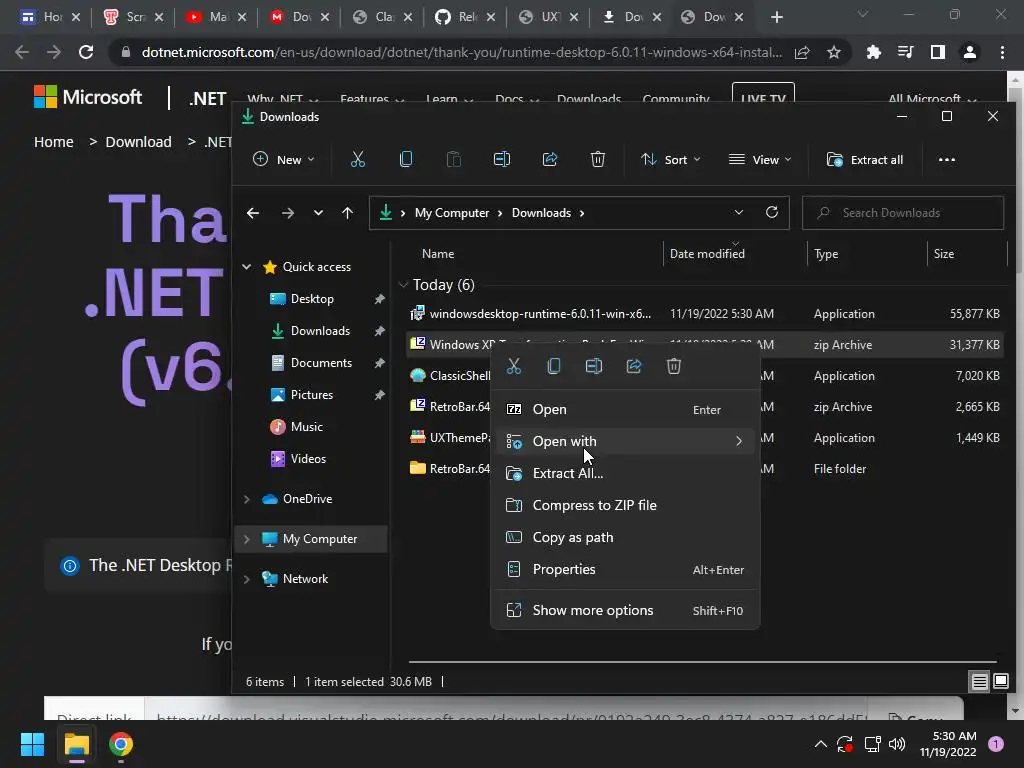Open recent locations dropdown arrow
Image resolution: width=1024 pixels, height=768 pixels.
point(318,213)
